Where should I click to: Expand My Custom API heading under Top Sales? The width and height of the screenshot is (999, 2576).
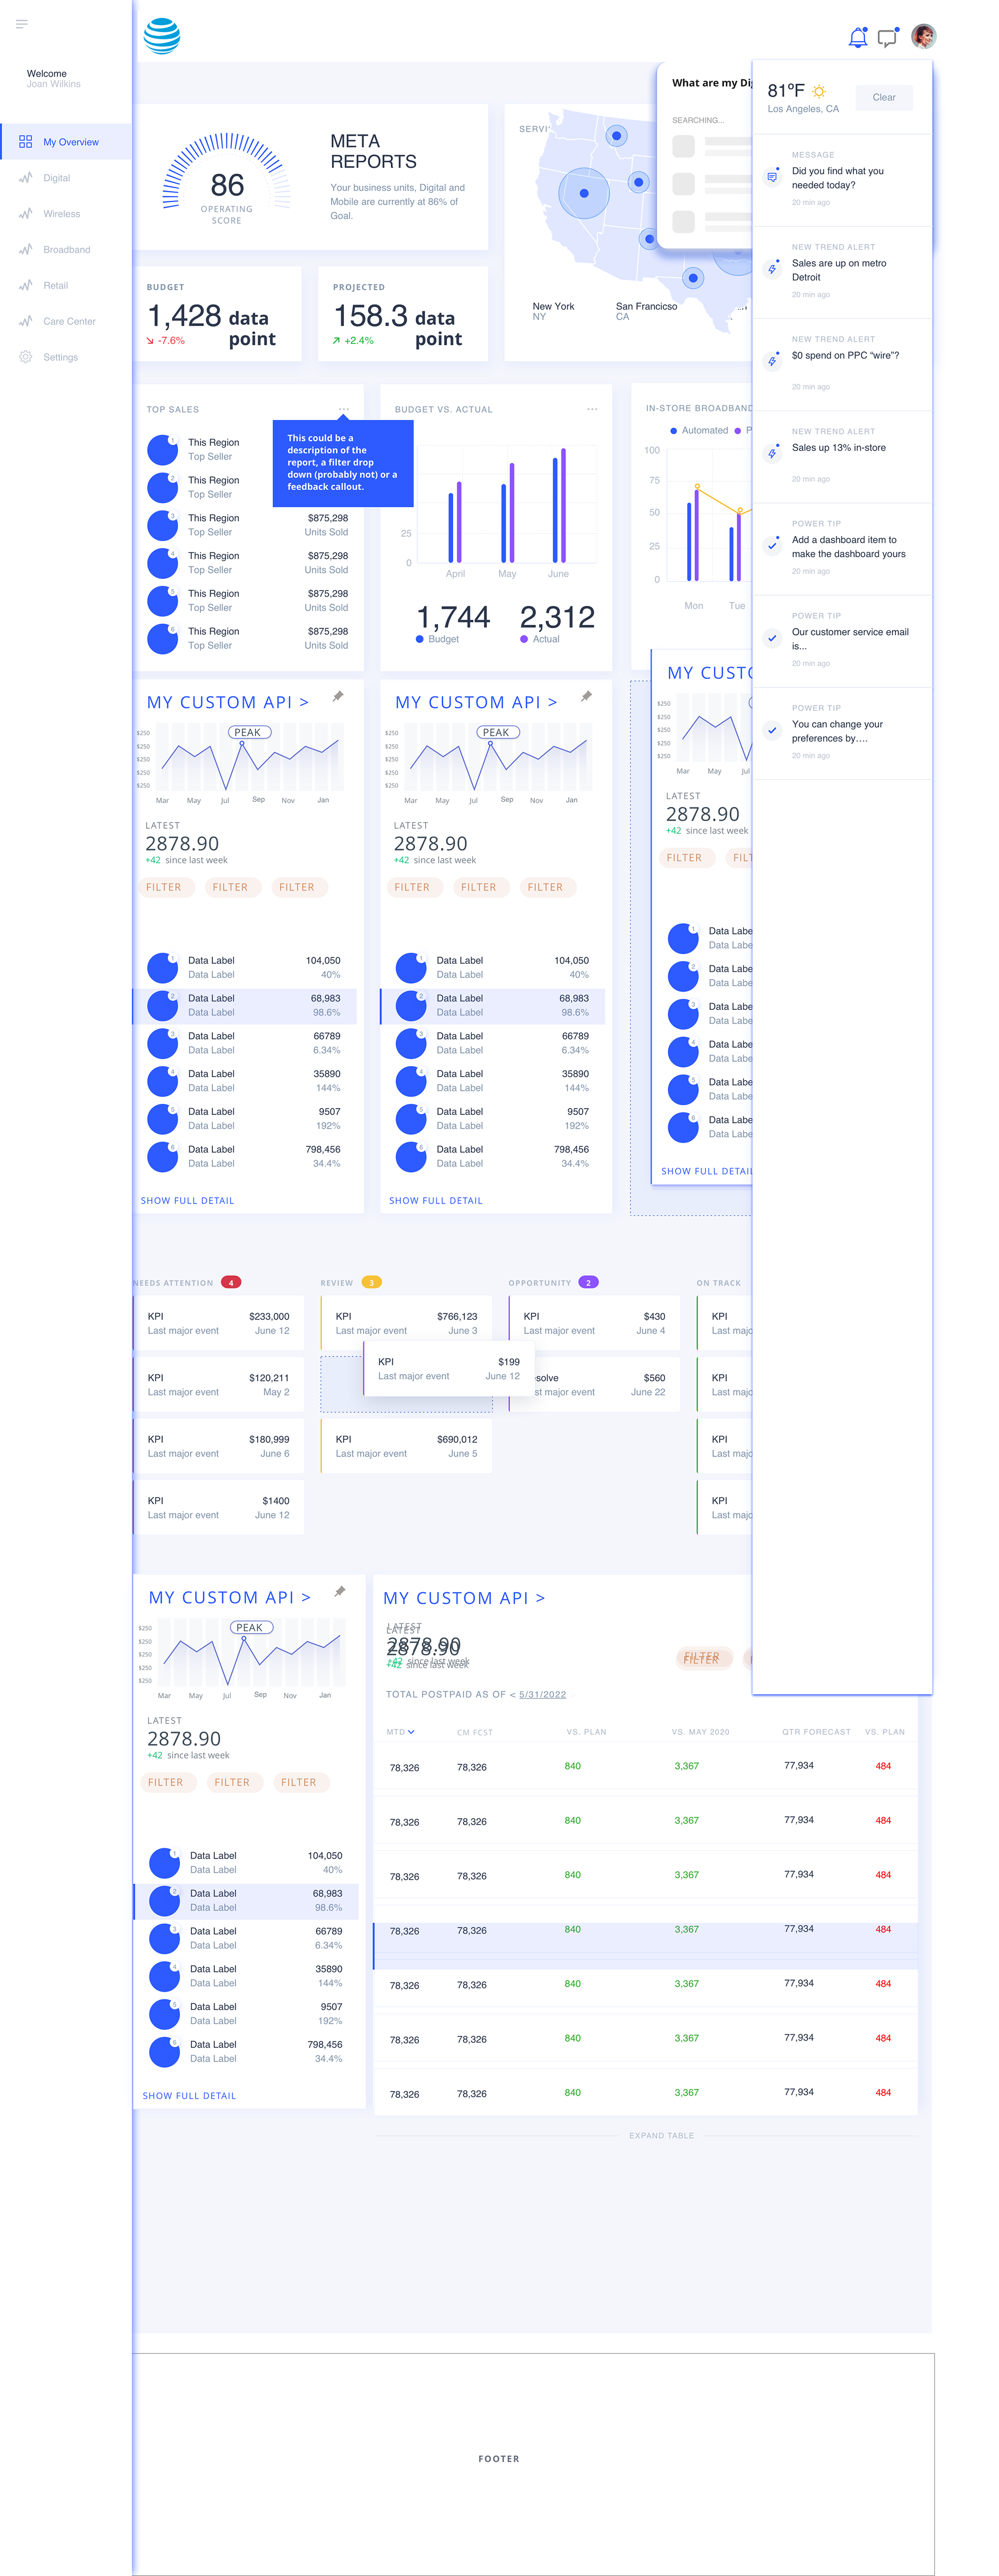pyautogui.click(x=228, y=702)
